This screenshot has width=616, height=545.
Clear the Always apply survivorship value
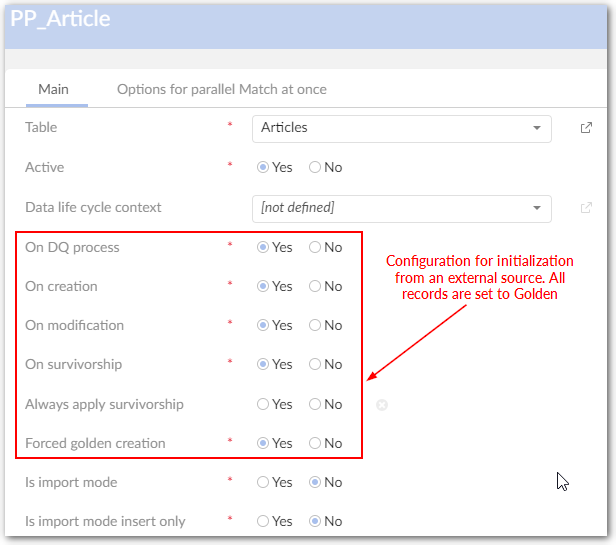tap(382, 405)
